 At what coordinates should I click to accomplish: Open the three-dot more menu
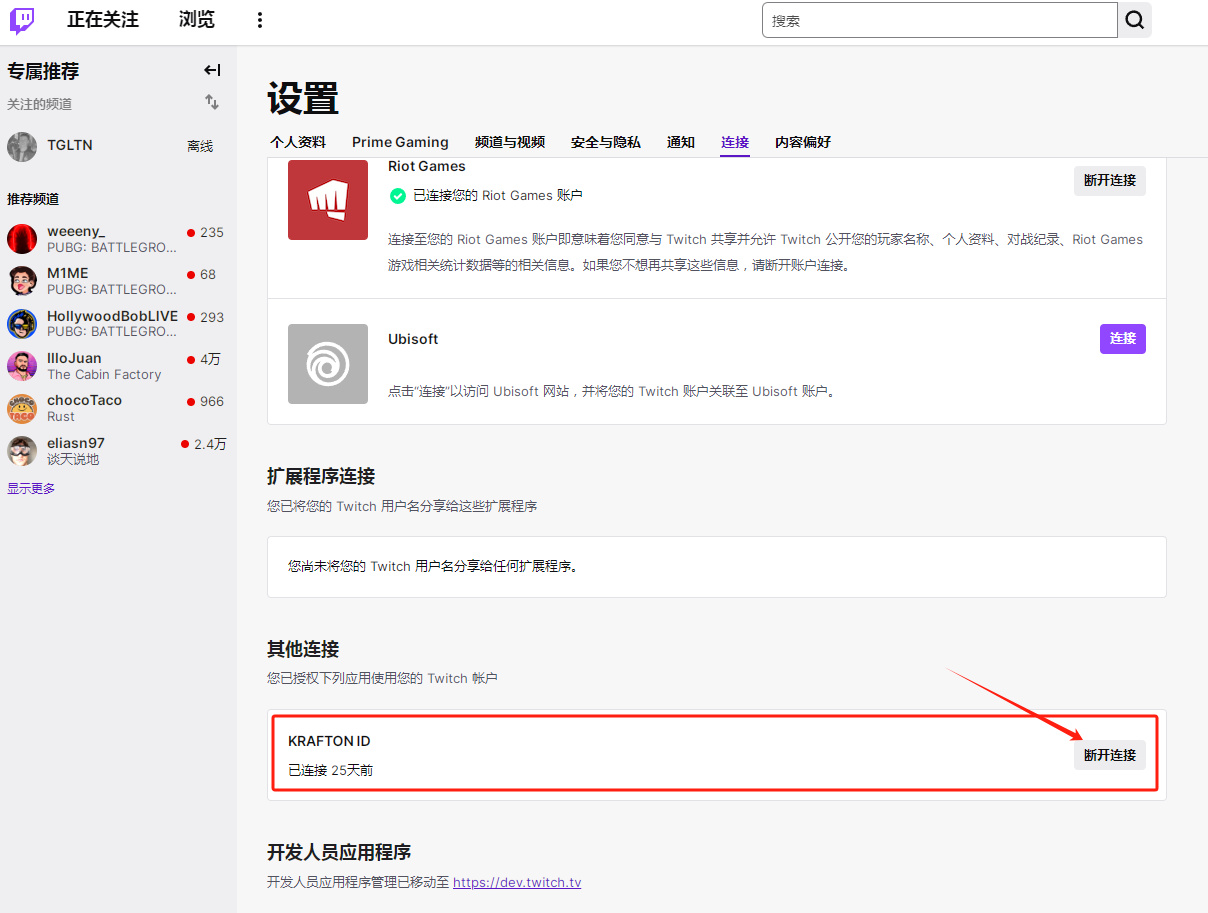click(260, 20)
